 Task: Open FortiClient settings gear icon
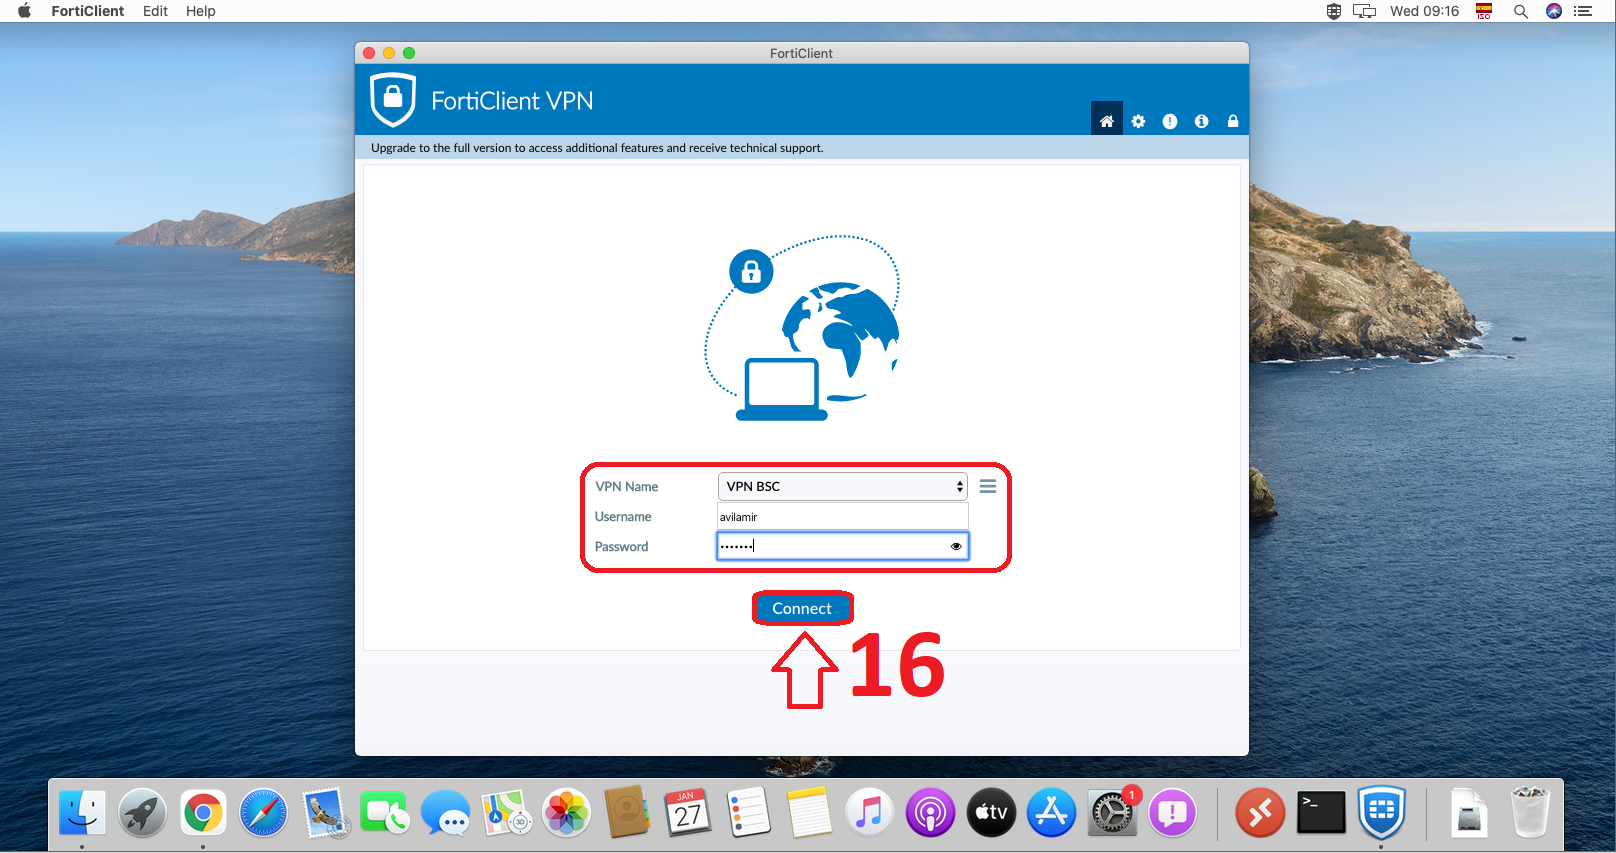1138,121
